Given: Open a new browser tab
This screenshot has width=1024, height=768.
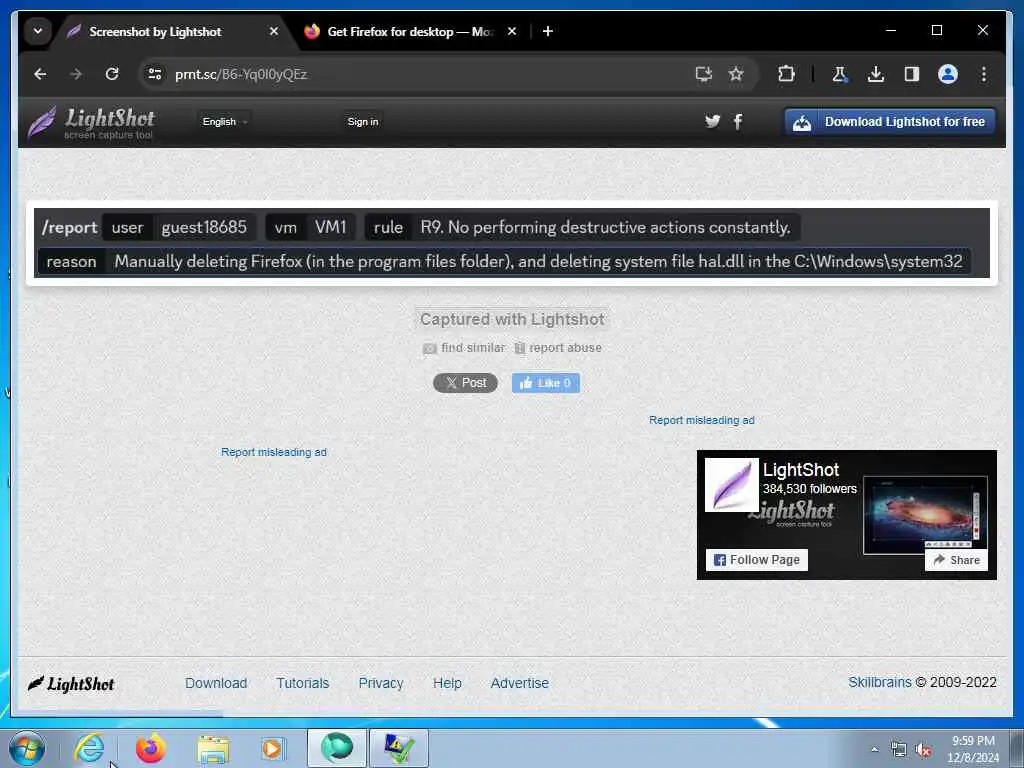Looking at the screenshot, I should point(548,31).
